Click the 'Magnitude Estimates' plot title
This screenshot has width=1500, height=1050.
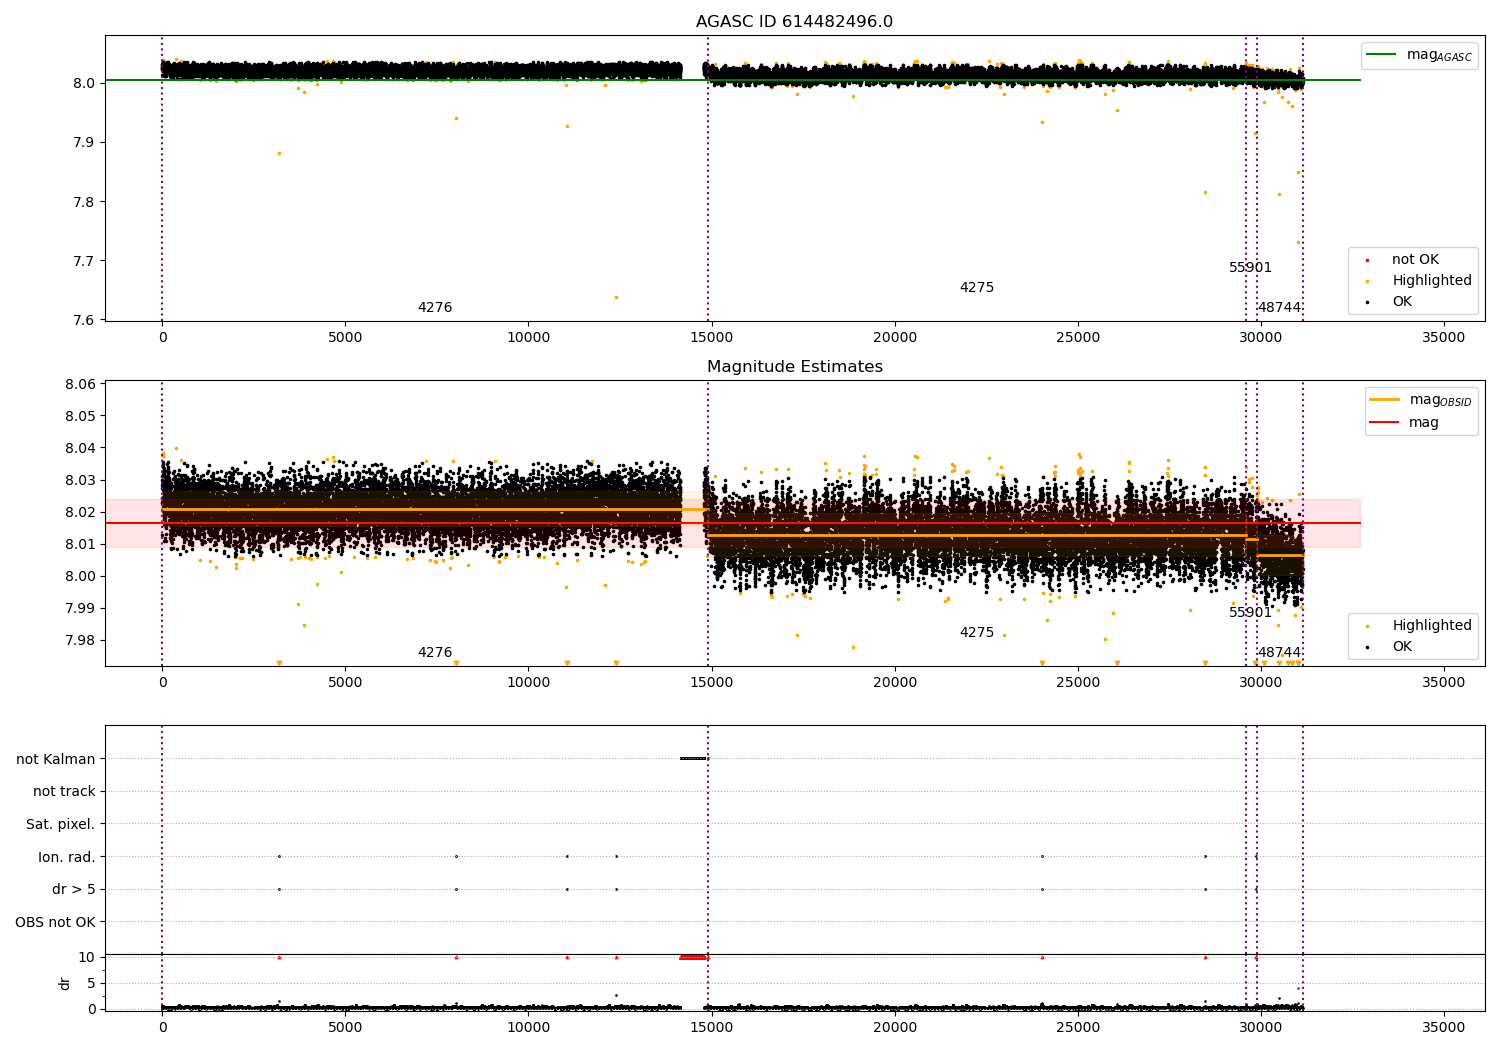pos(794,367)
